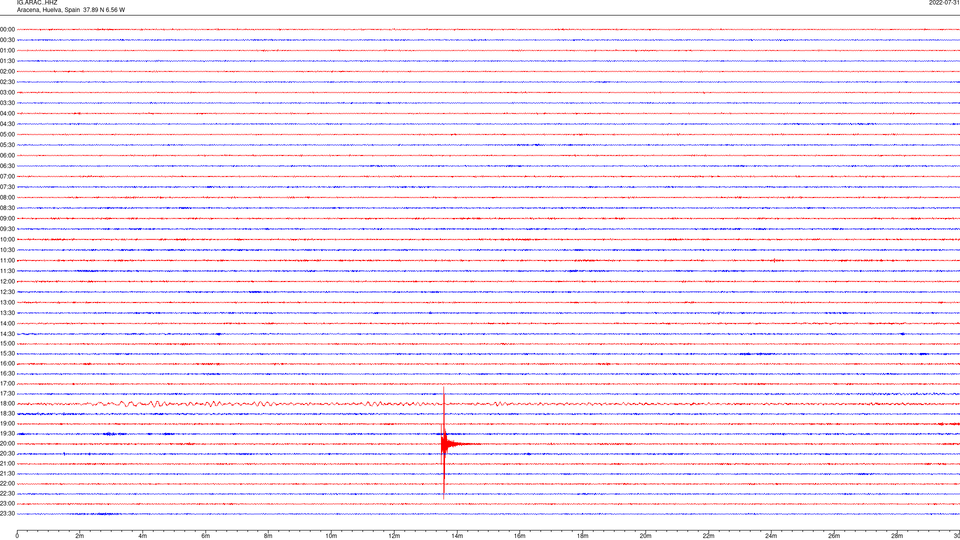The height and width of the screenshot is (540, 960).
Task: Click the '18m' tick label on time axis
Action: pos(583,536)
